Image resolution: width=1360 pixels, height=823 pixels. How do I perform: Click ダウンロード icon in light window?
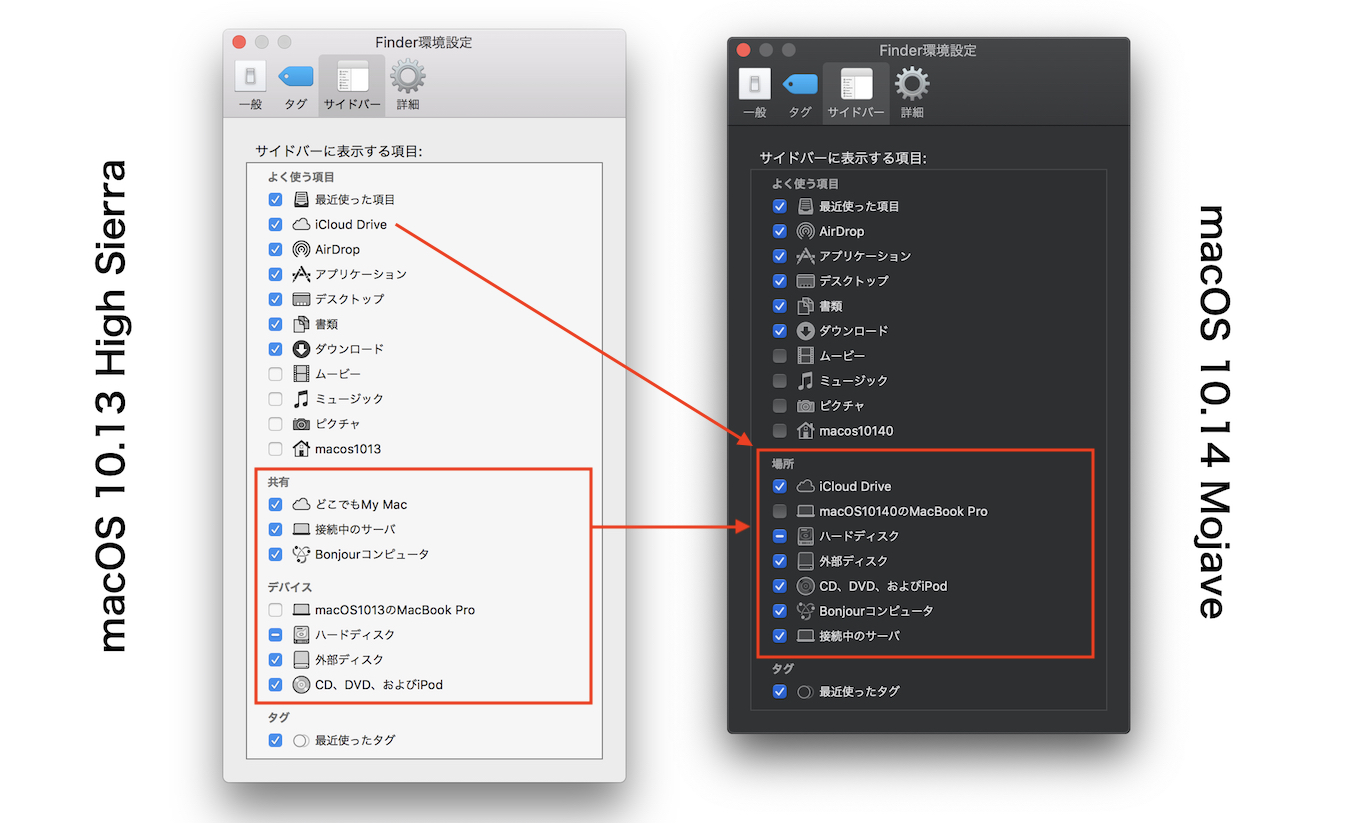click(x=301, y=349)
